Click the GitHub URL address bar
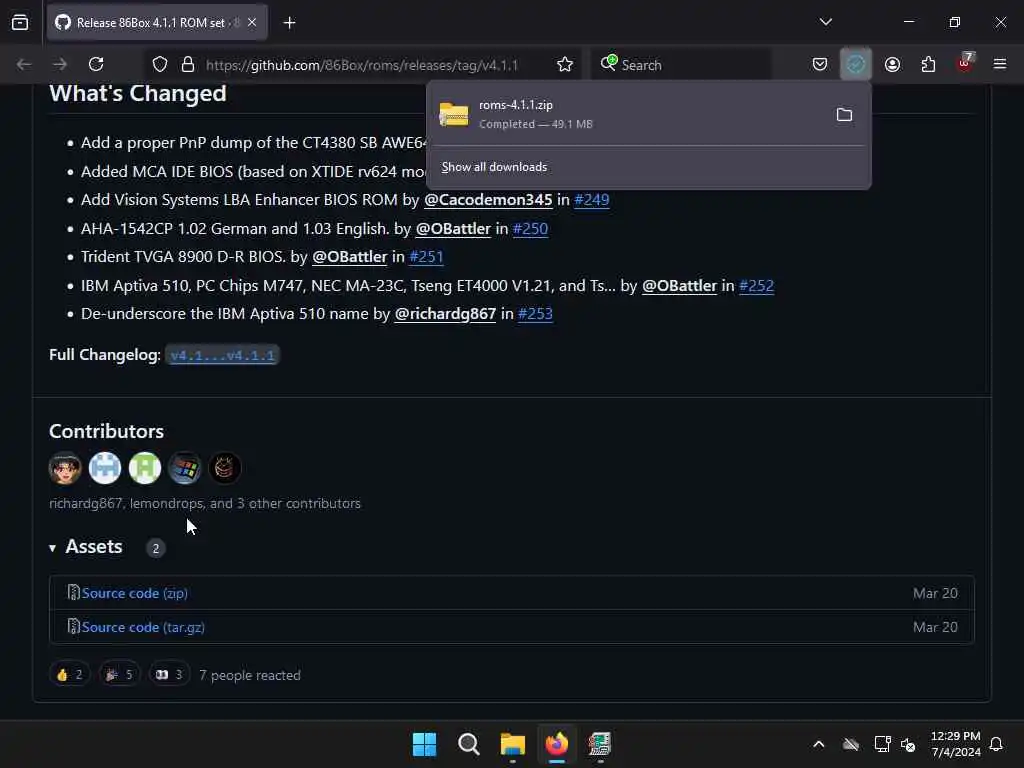The width and height of the screenshot is (1024, 768). click(362, 65)
